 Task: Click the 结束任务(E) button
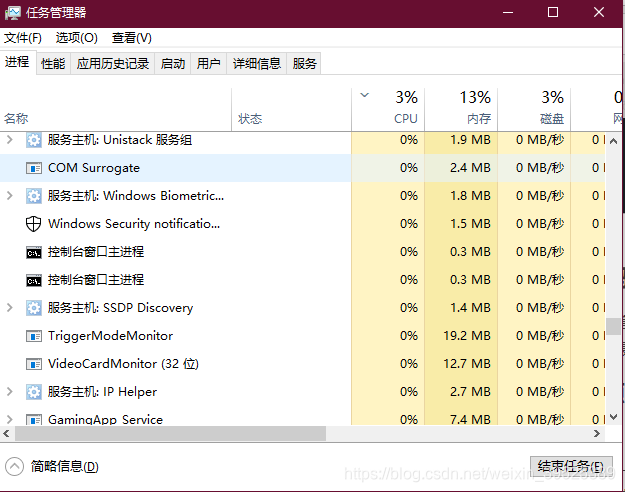(571, 466)
